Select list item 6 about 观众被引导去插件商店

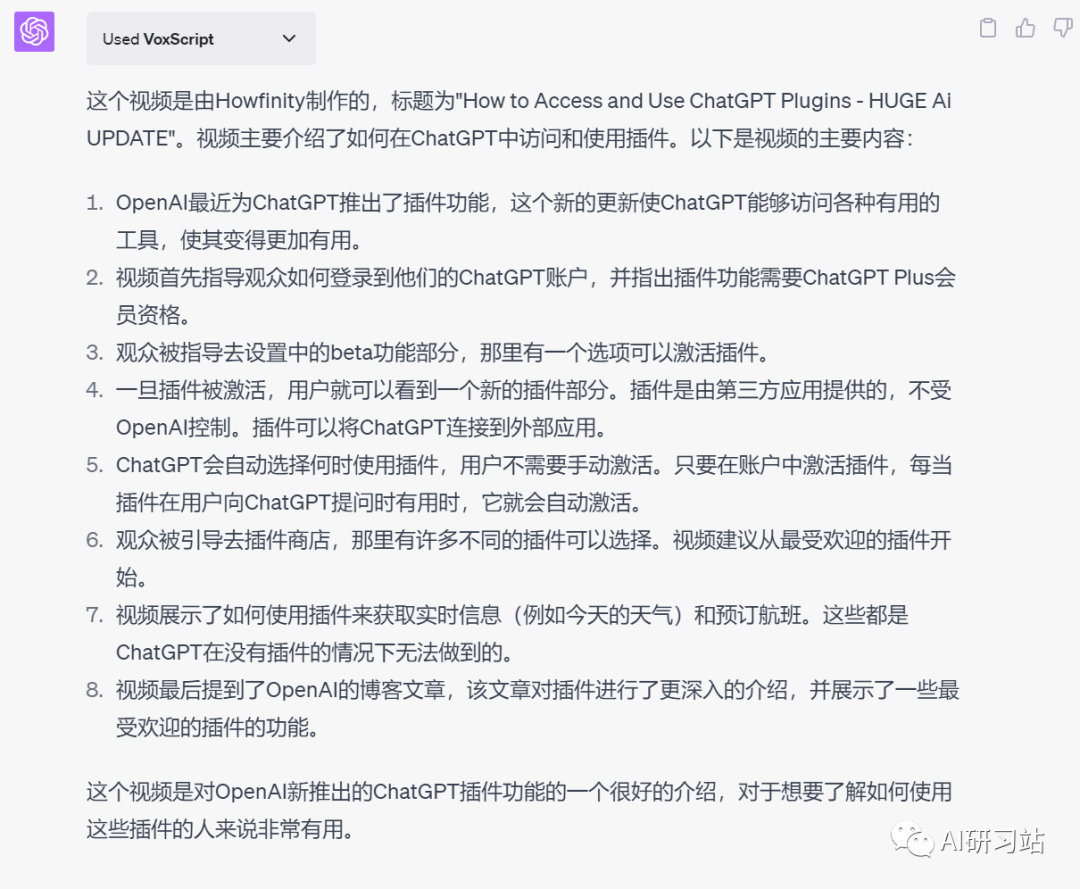[534, 558]
